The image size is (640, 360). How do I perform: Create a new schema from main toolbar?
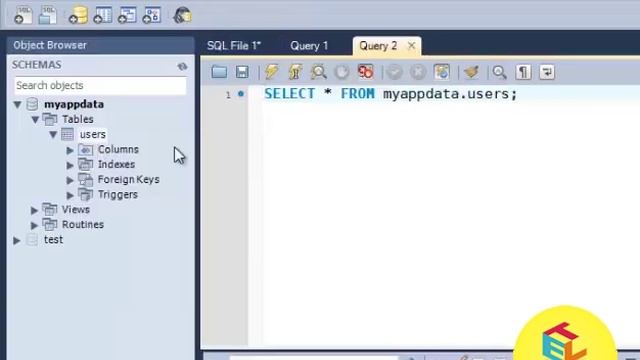tap(78, 15)
